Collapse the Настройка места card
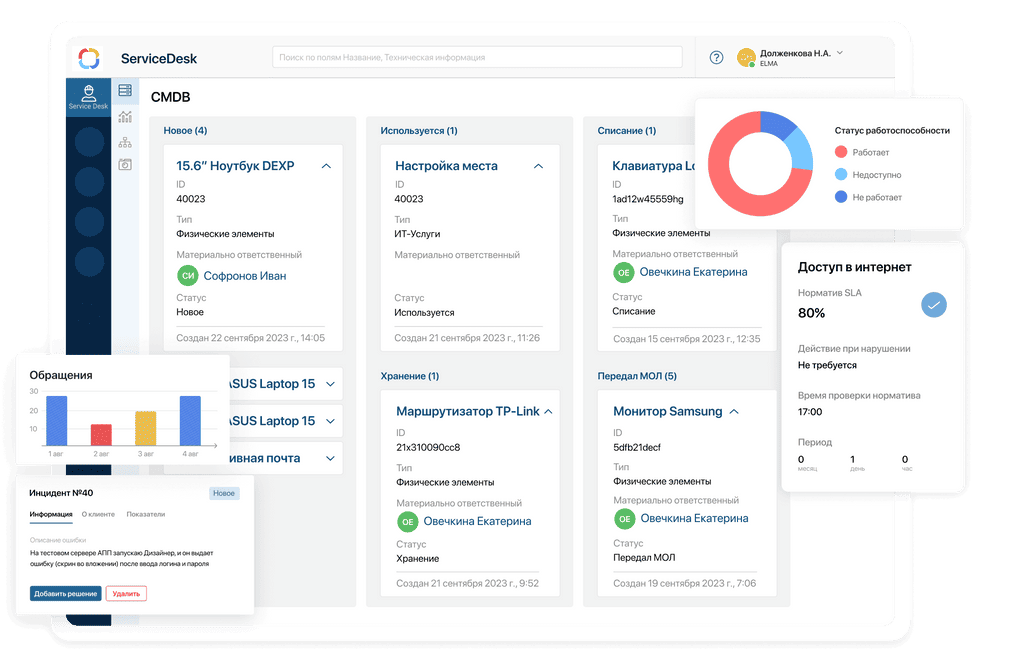This screenshot has height=656, width=1020. coord(539,166)
